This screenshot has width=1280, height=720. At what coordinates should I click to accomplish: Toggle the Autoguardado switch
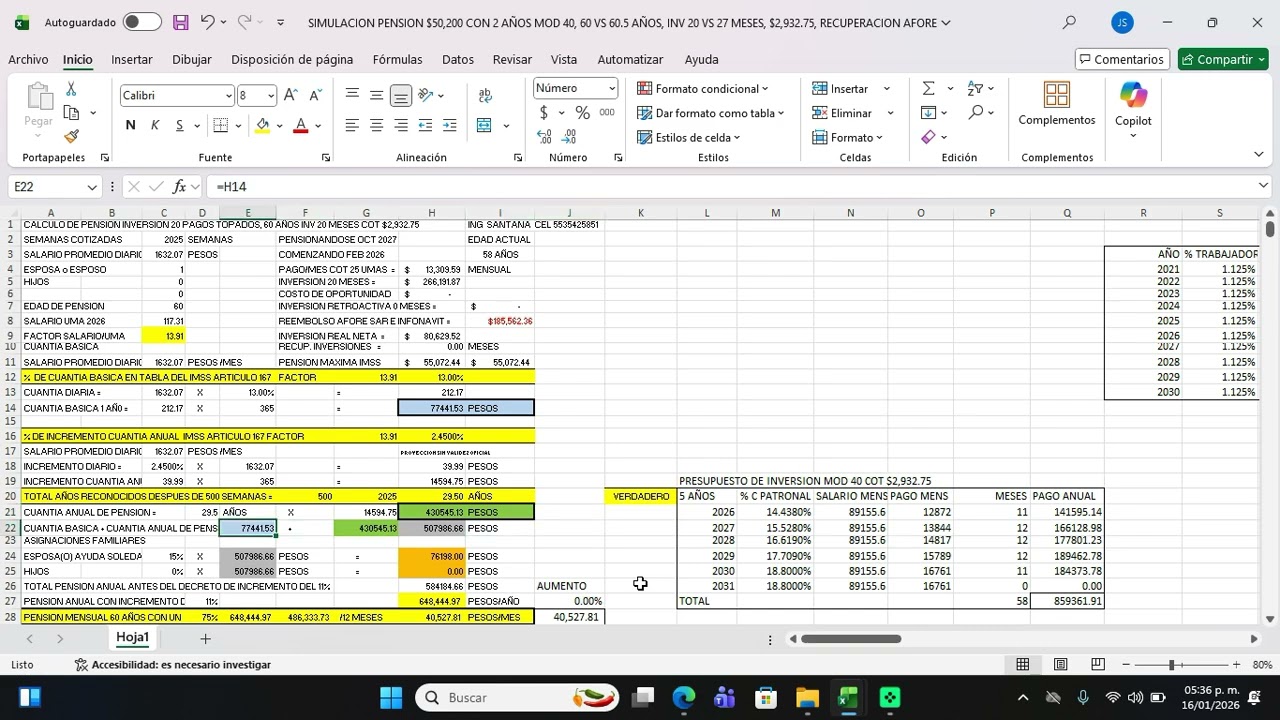(142, 22)
